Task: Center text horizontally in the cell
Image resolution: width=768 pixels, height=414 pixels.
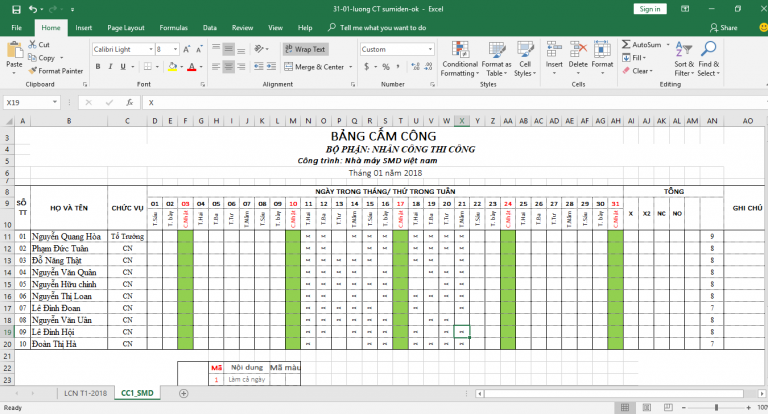Action: click(x=228, y=67)
